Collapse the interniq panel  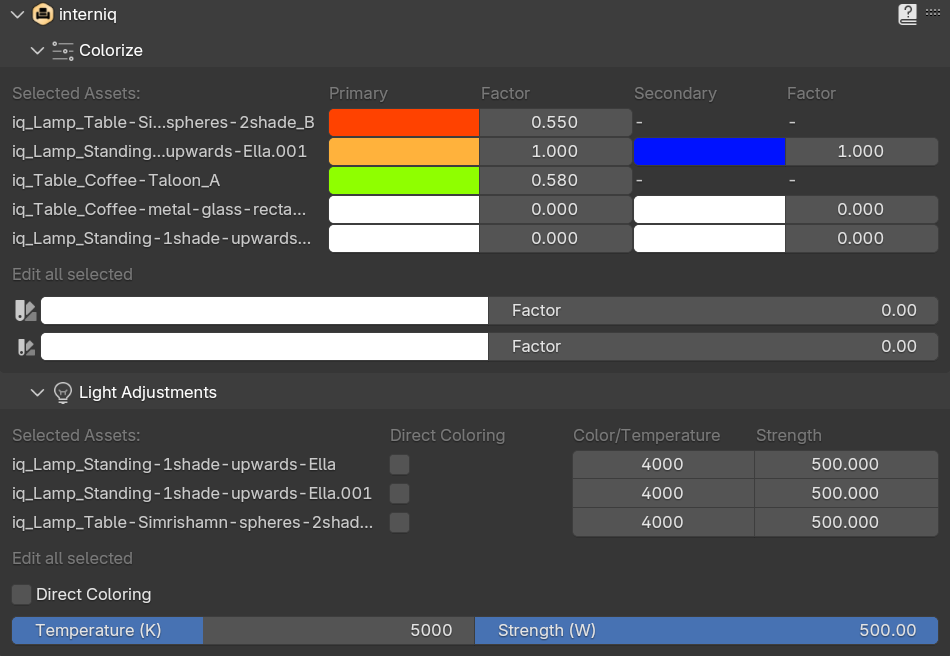(16, 14)
